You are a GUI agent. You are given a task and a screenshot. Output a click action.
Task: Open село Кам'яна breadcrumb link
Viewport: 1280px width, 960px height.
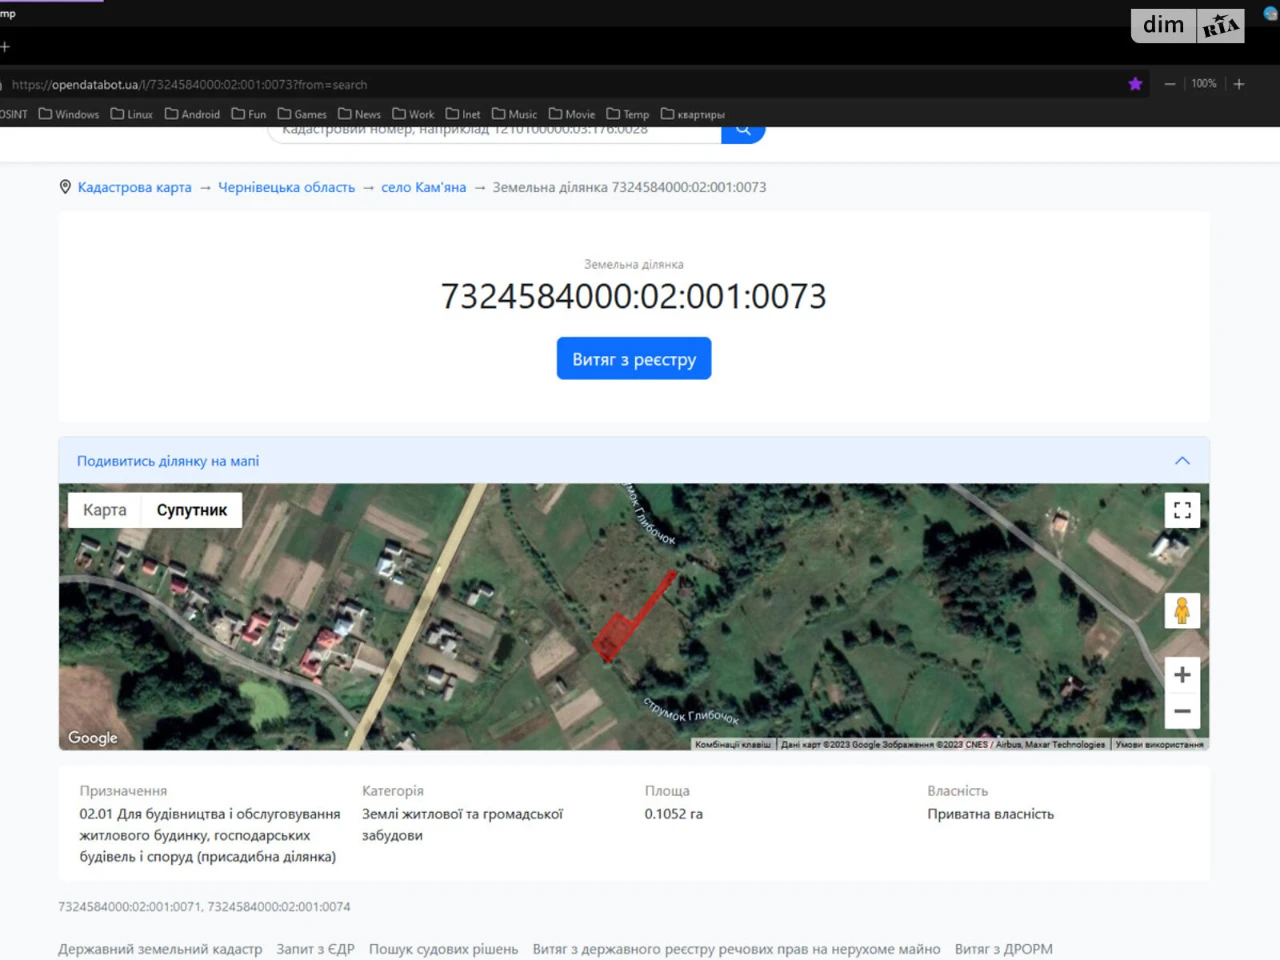tap(424, 187)
